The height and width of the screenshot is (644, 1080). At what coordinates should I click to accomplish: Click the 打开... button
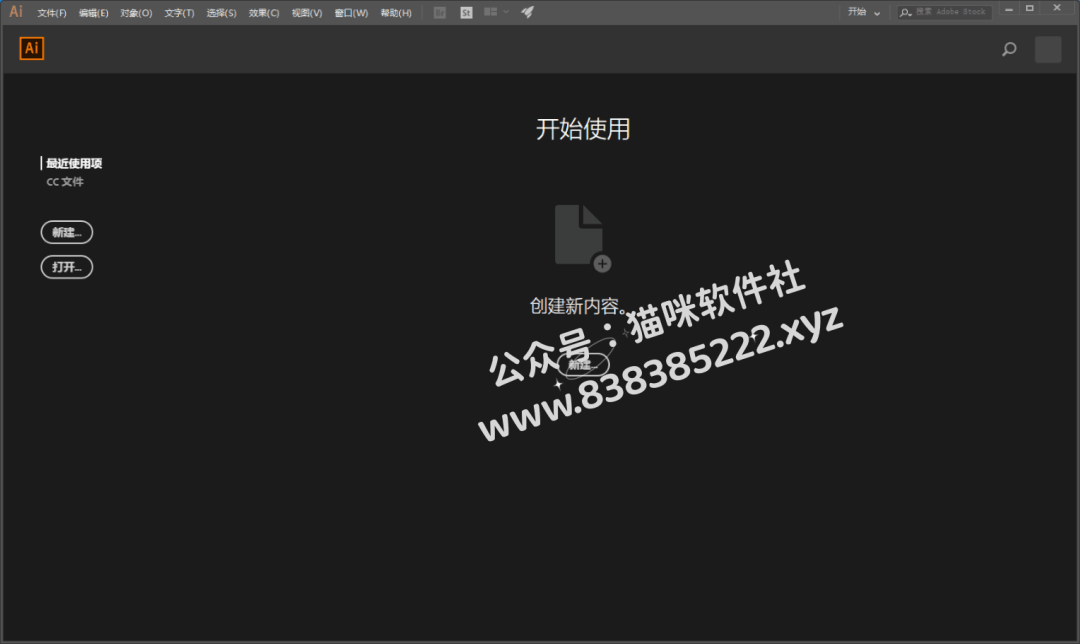pyautogui.click(x=67, y=267)
